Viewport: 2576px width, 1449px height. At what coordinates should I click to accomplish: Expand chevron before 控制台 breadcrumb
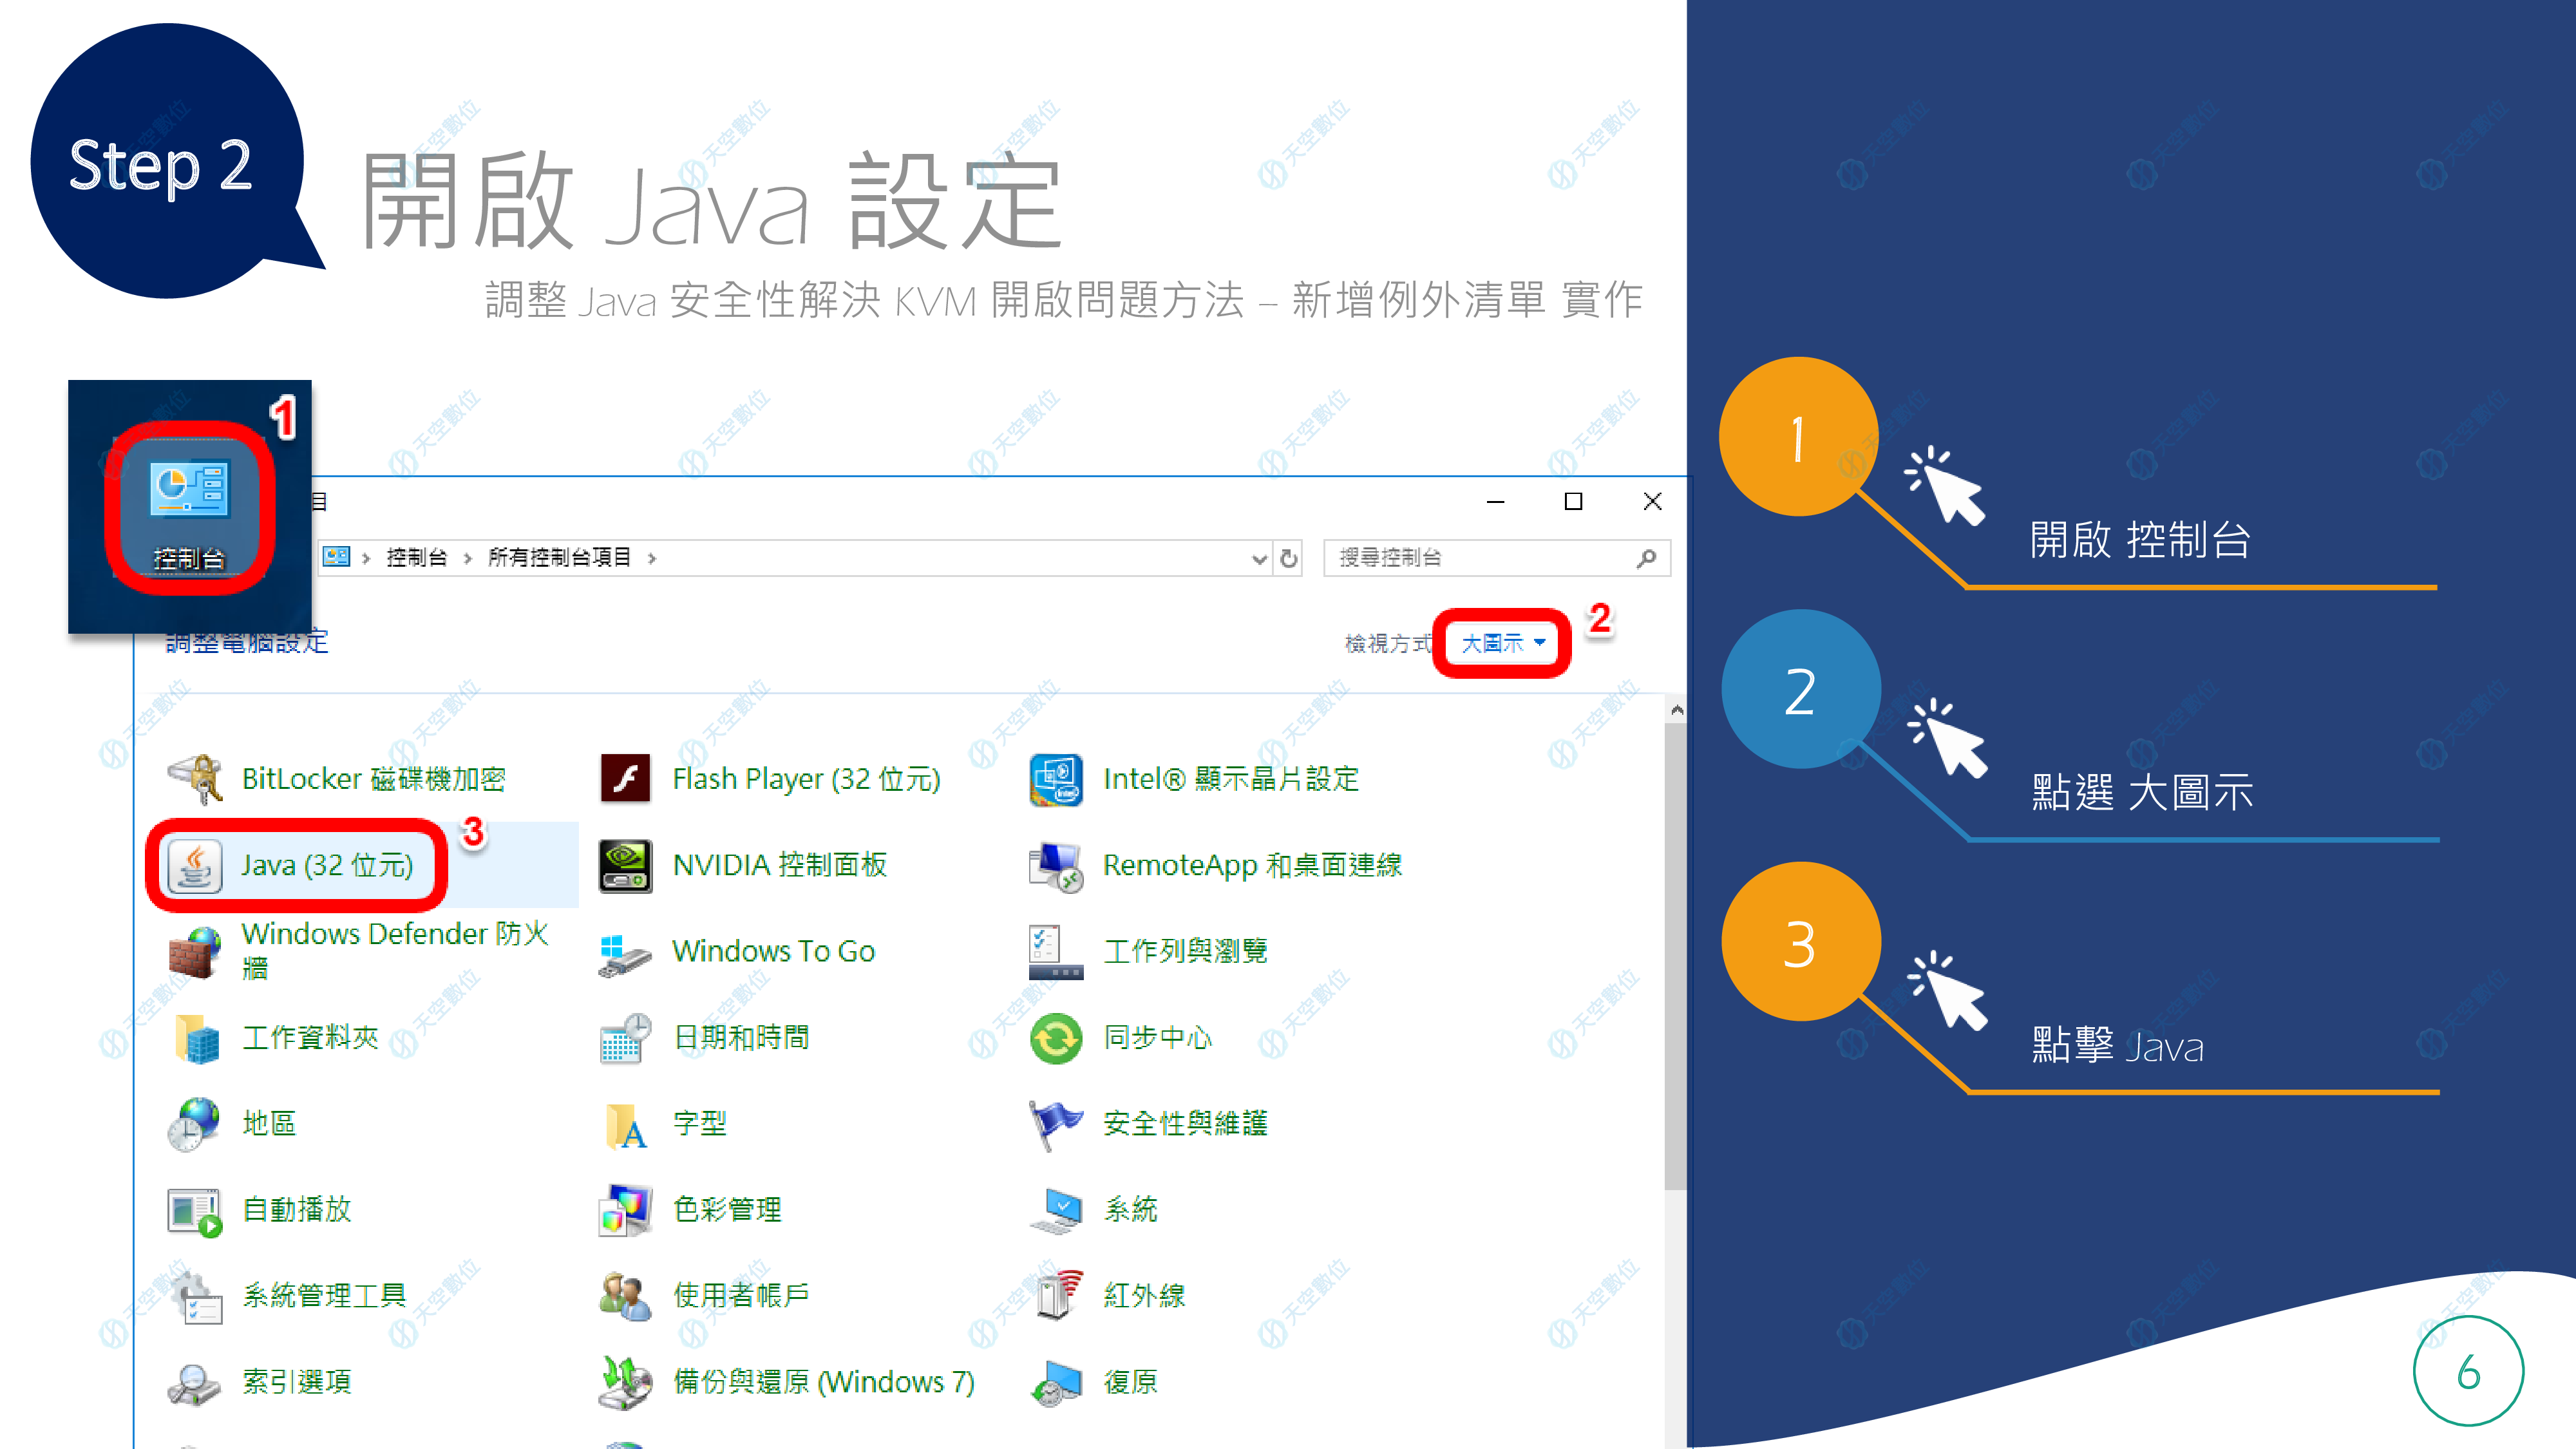[367, 558]
